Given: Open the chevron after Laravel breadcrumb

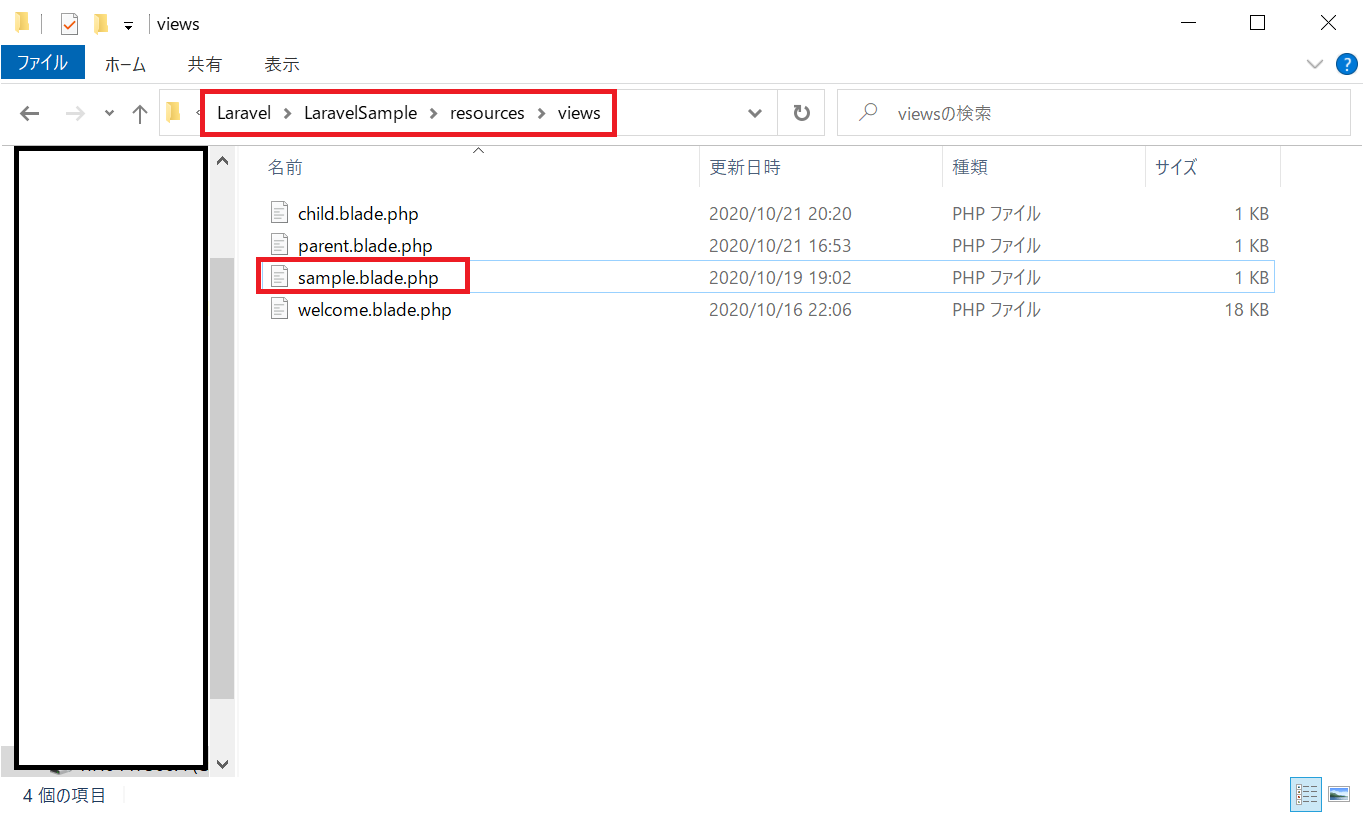Looking at the screenshot, I should pos(287,113).
